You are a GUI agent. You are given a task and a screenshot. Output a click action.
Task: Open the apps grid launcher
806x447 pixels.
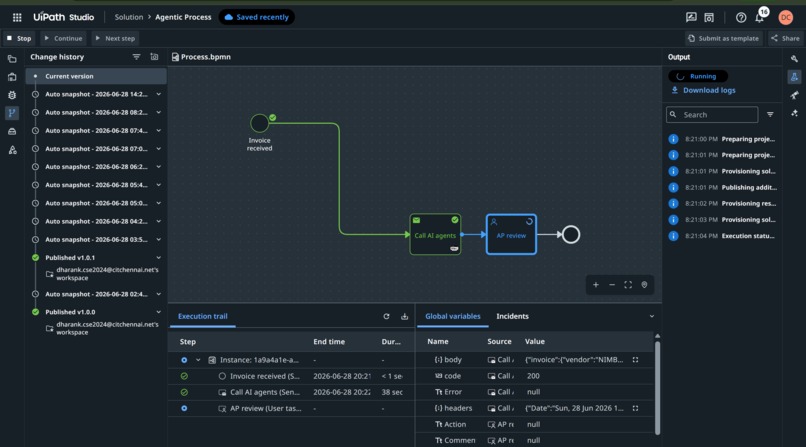pyautogui.click(x=17, y=17)
